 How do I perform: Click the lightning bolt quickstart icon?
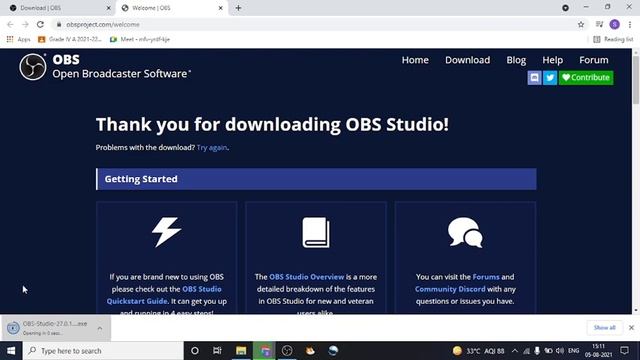pos(166,232)
